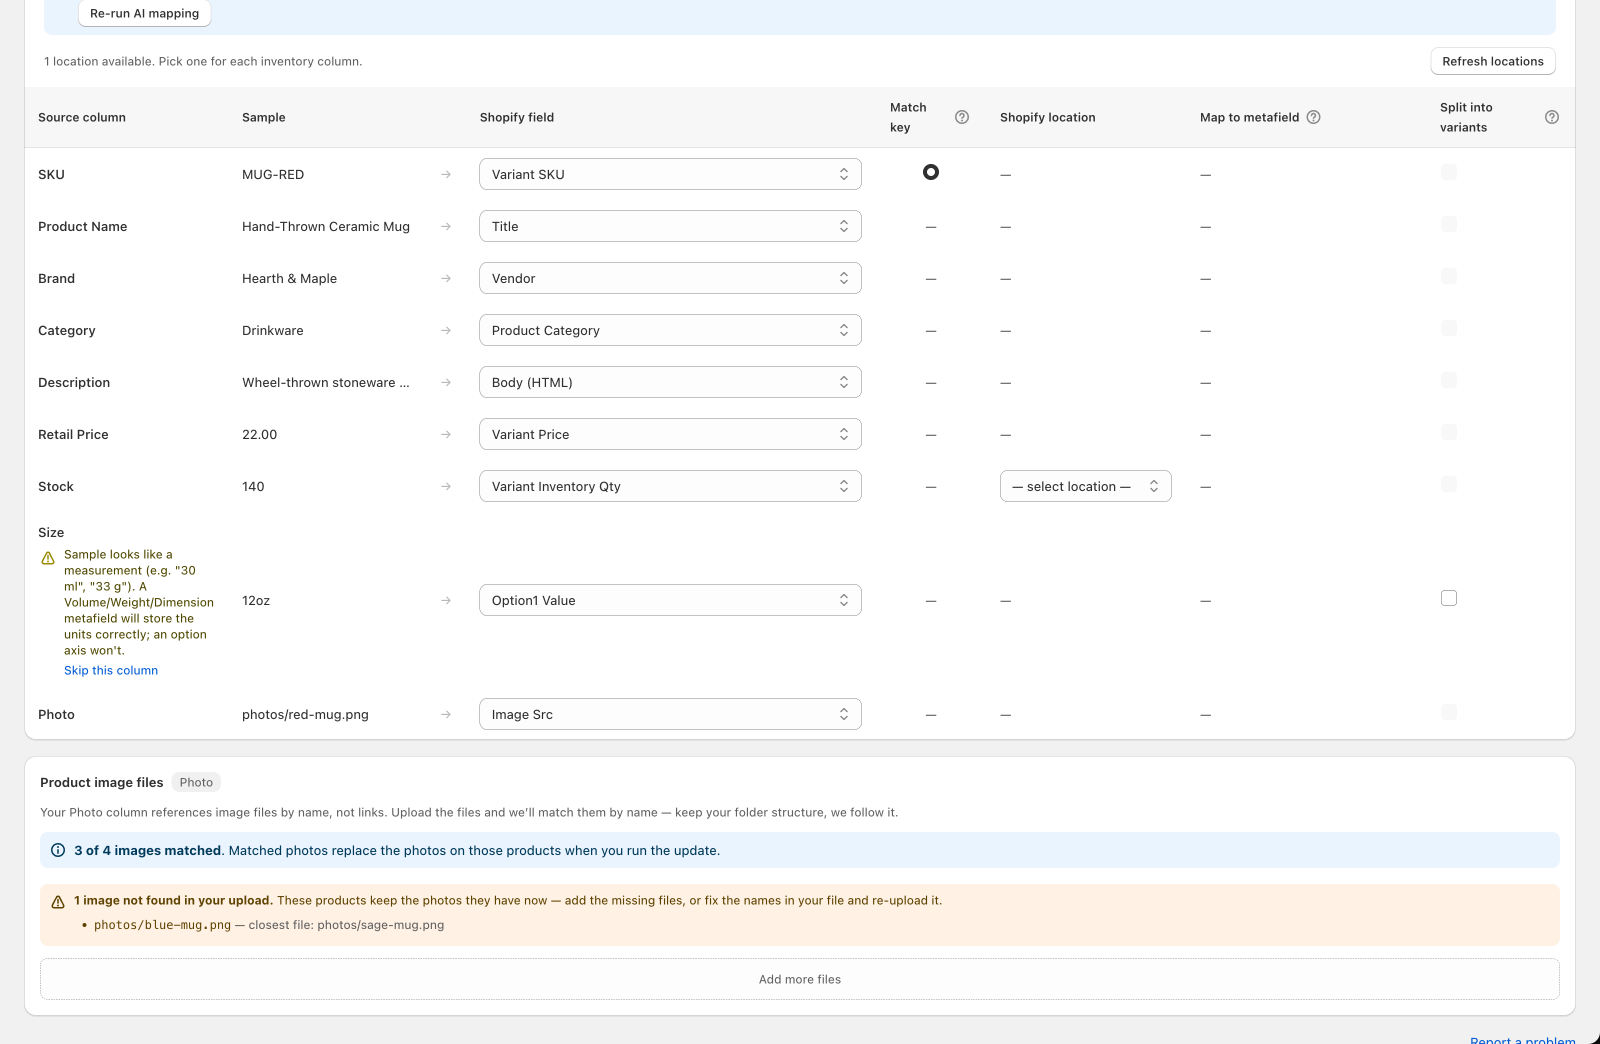Check Split into variants for Size row
The image size is (1600, 1044).
[1449, 598]
